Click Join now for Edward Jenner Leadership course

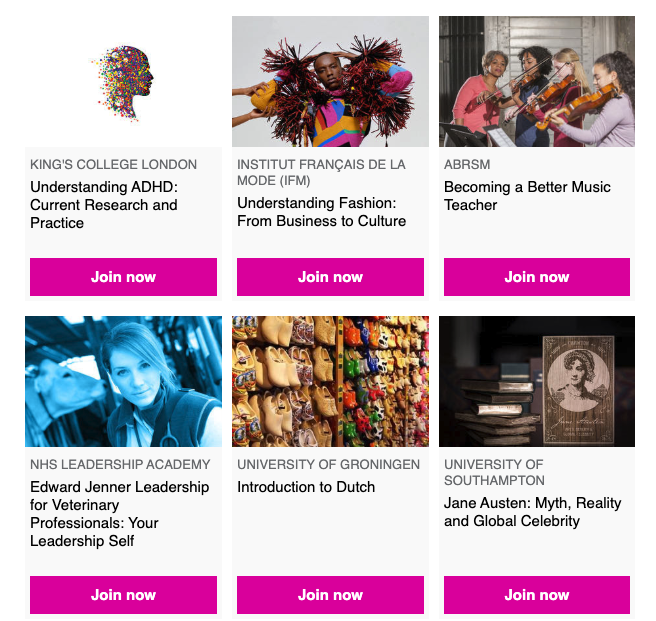click(x=123, y=595)
